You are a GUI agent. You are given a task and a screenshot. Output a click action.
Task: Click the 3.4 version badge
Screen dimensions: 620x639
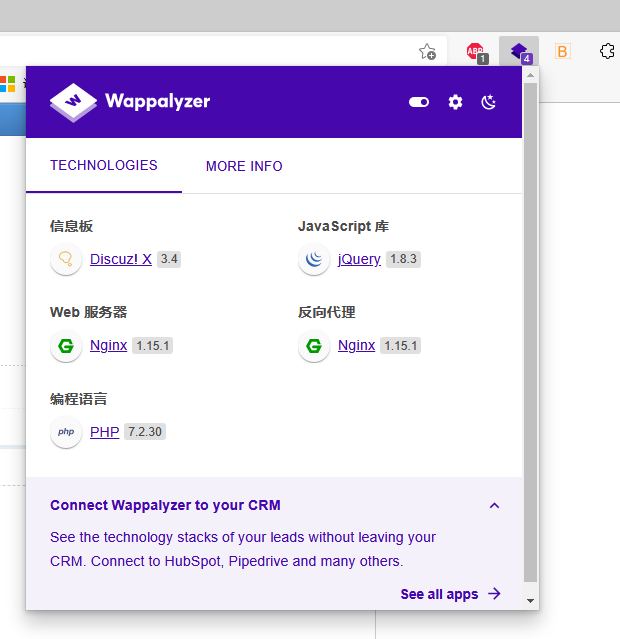point(169,259)
